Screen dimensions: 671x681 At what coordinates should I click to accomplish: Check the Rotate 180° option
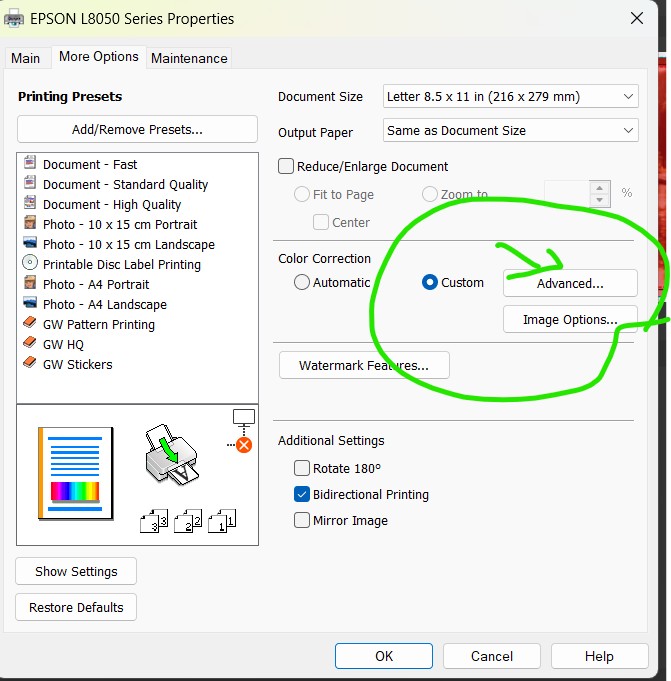[x=302, y=468]
